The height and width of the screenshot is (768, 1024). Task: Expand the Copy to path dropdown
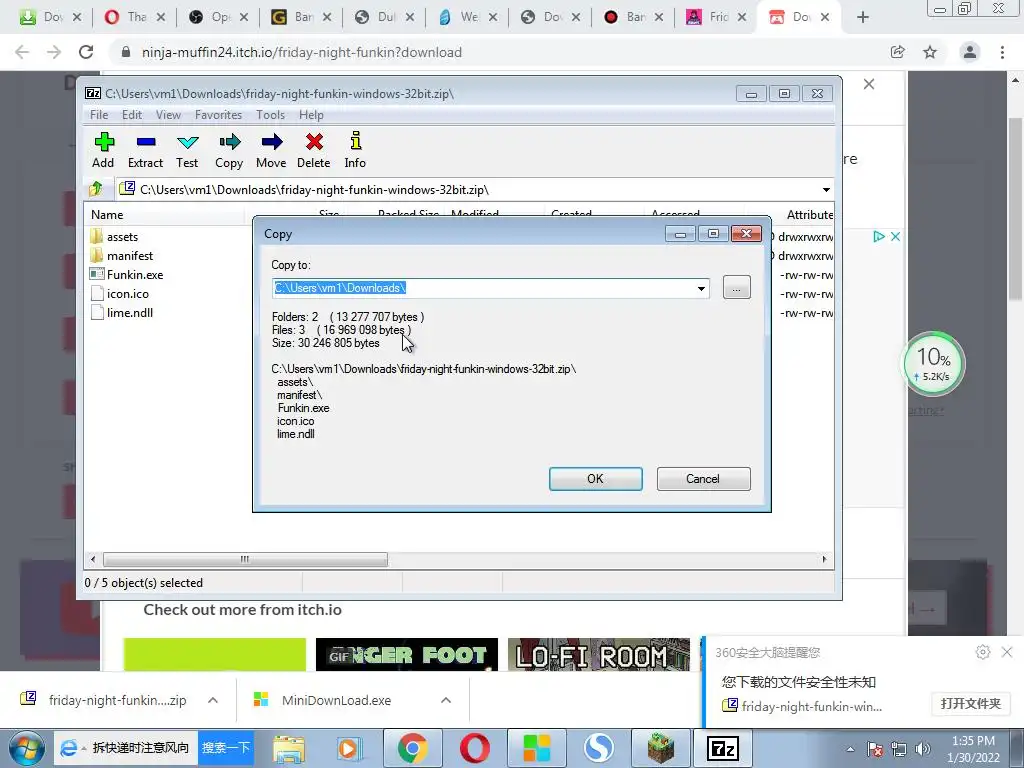(x=701, y=288)
